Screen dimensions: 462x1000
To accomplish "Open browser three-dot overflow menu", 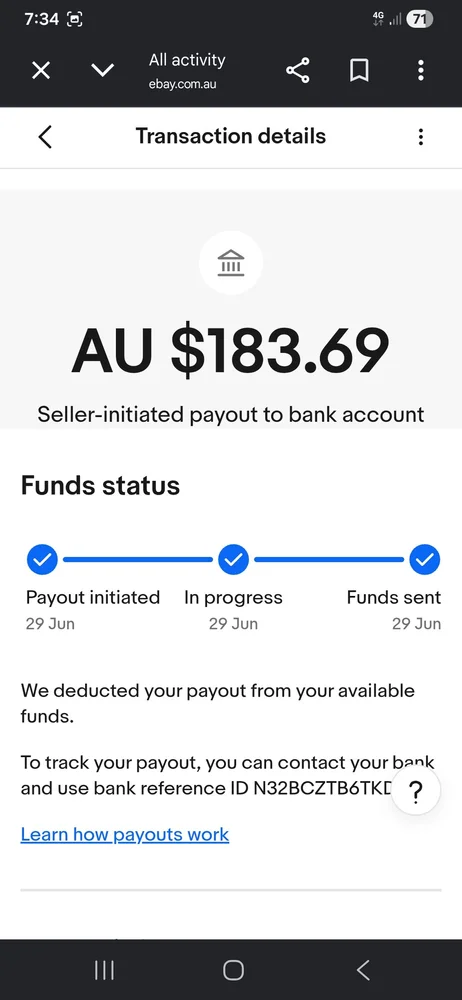I will (421, 70).
